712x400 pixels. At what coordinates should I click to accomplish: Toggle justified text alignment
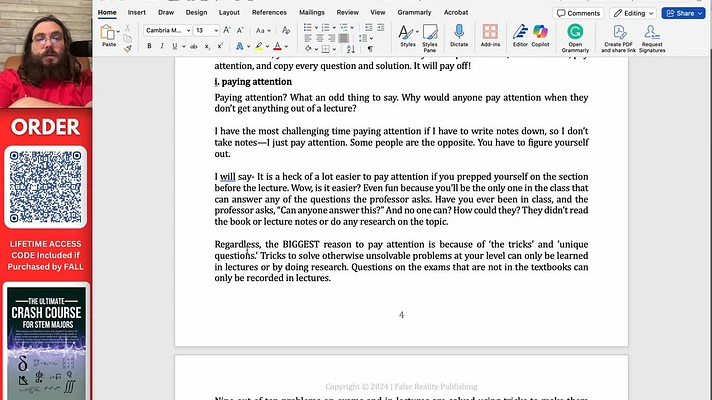(x=344, y=38)
